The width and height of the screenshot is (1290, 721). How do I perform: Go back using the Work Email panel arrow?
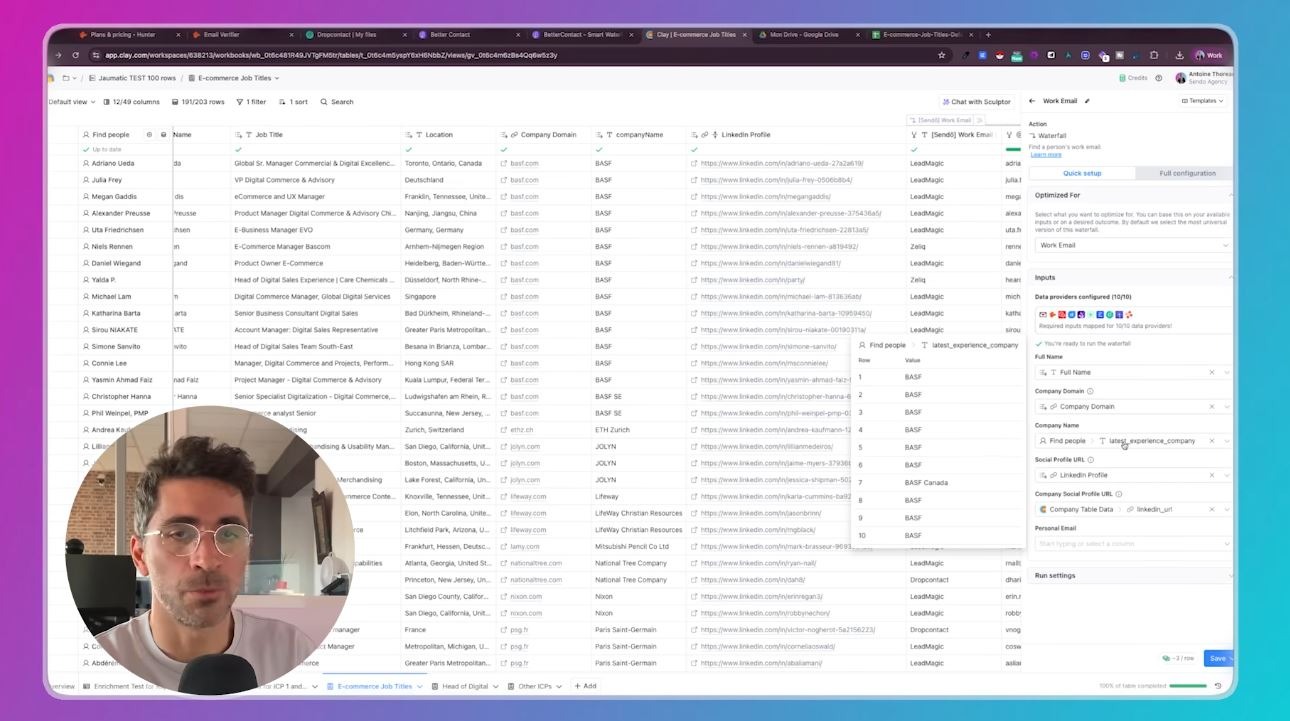(1032, 101)
